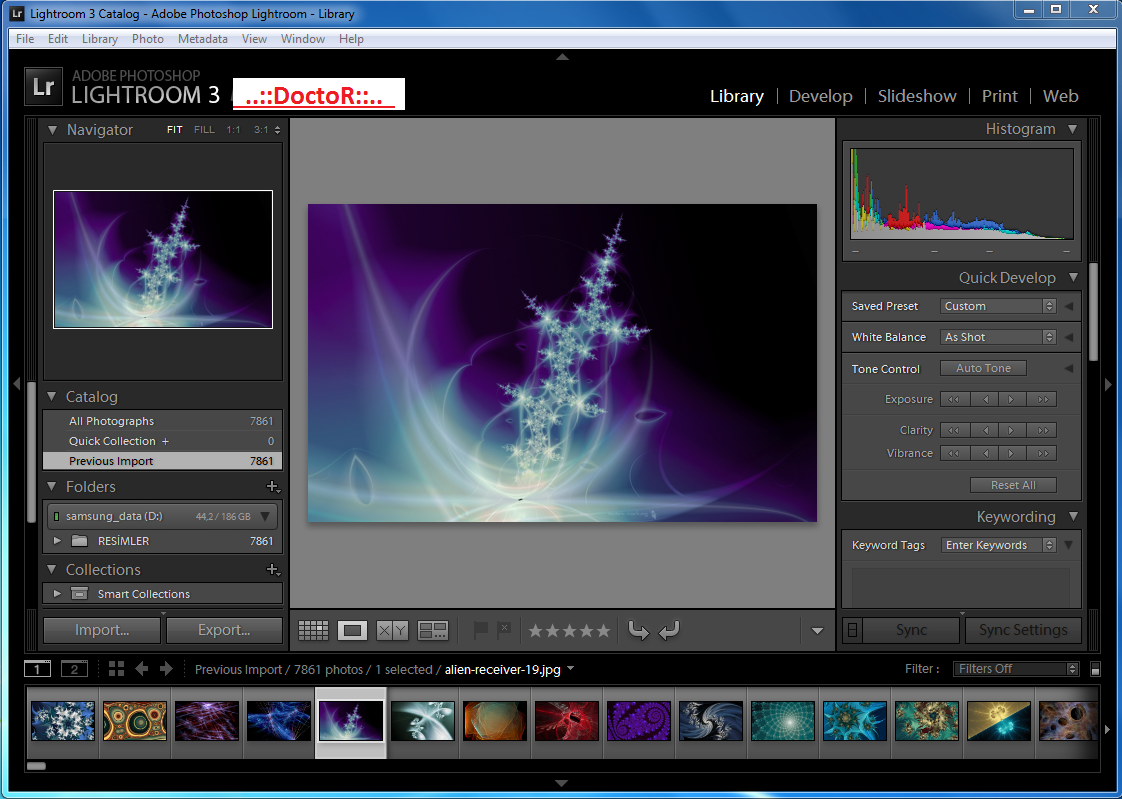Rotate photo counter-clockwise icon
The image size is (1122, 799).
point(638,629)
